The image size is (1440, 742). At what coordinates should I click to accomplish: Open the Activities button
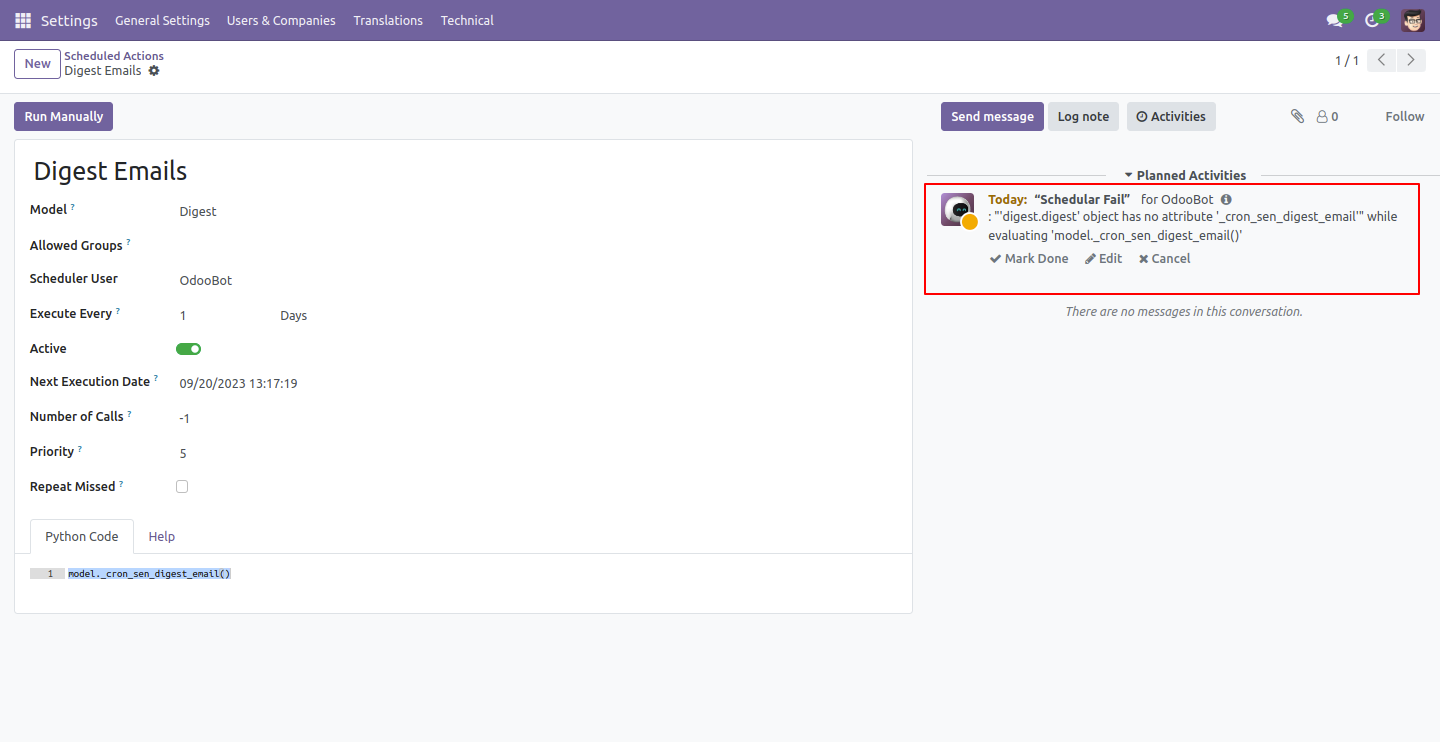[1171, 116]
